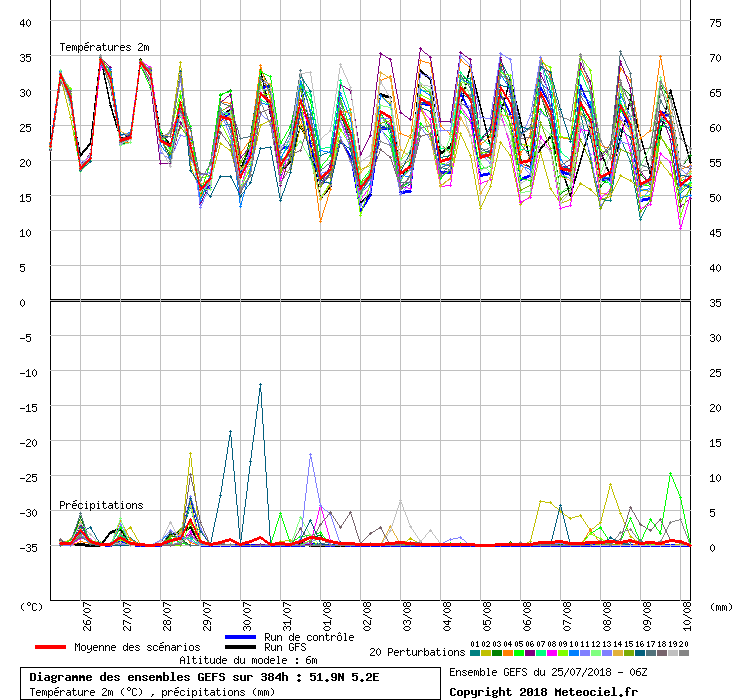Click the 40 value on the temperature axis
This screenshot has height=700, width=740.
tap(25, 23)
